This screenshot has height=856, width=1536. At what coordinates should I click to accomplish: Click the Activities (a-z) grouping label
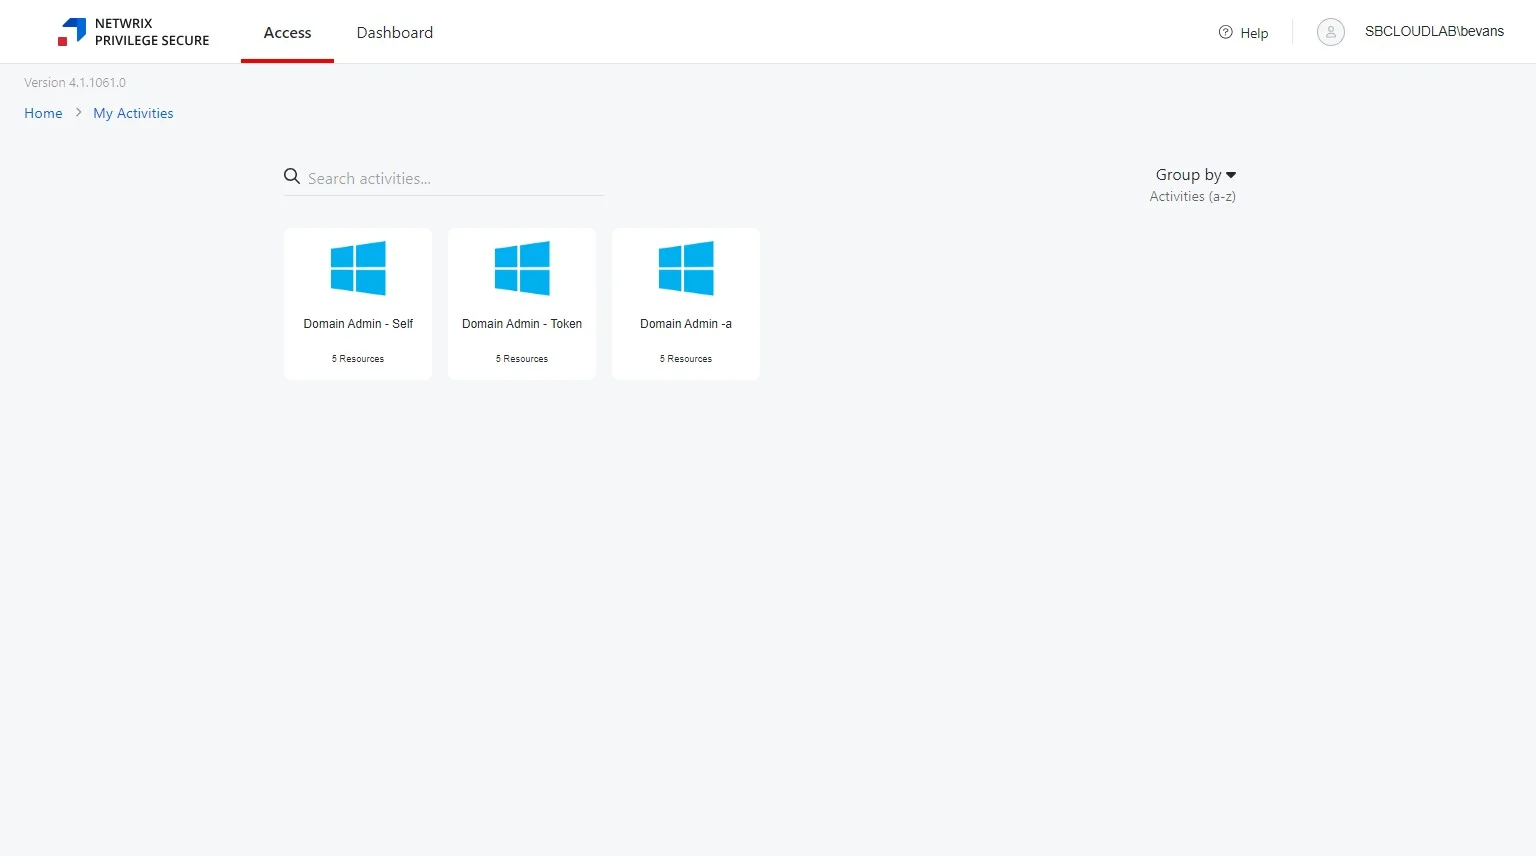tap(1192, 196)
